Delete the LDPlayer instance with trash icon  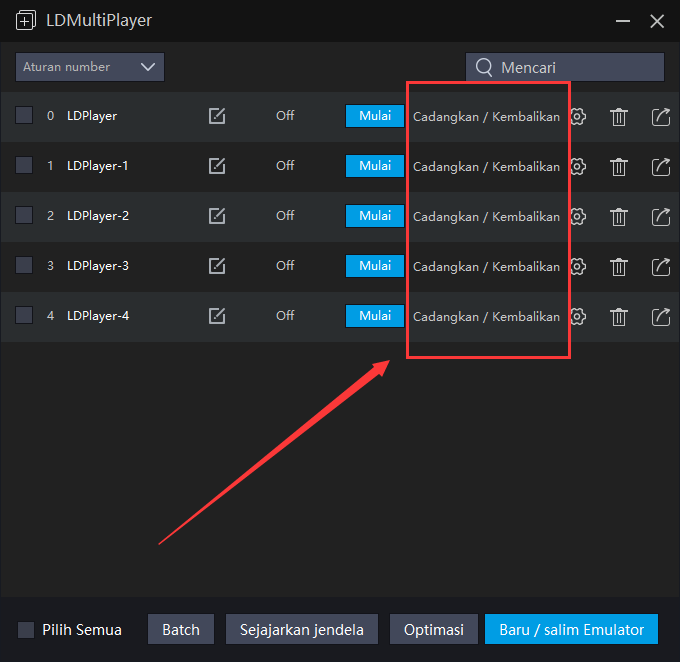point(619,117)
